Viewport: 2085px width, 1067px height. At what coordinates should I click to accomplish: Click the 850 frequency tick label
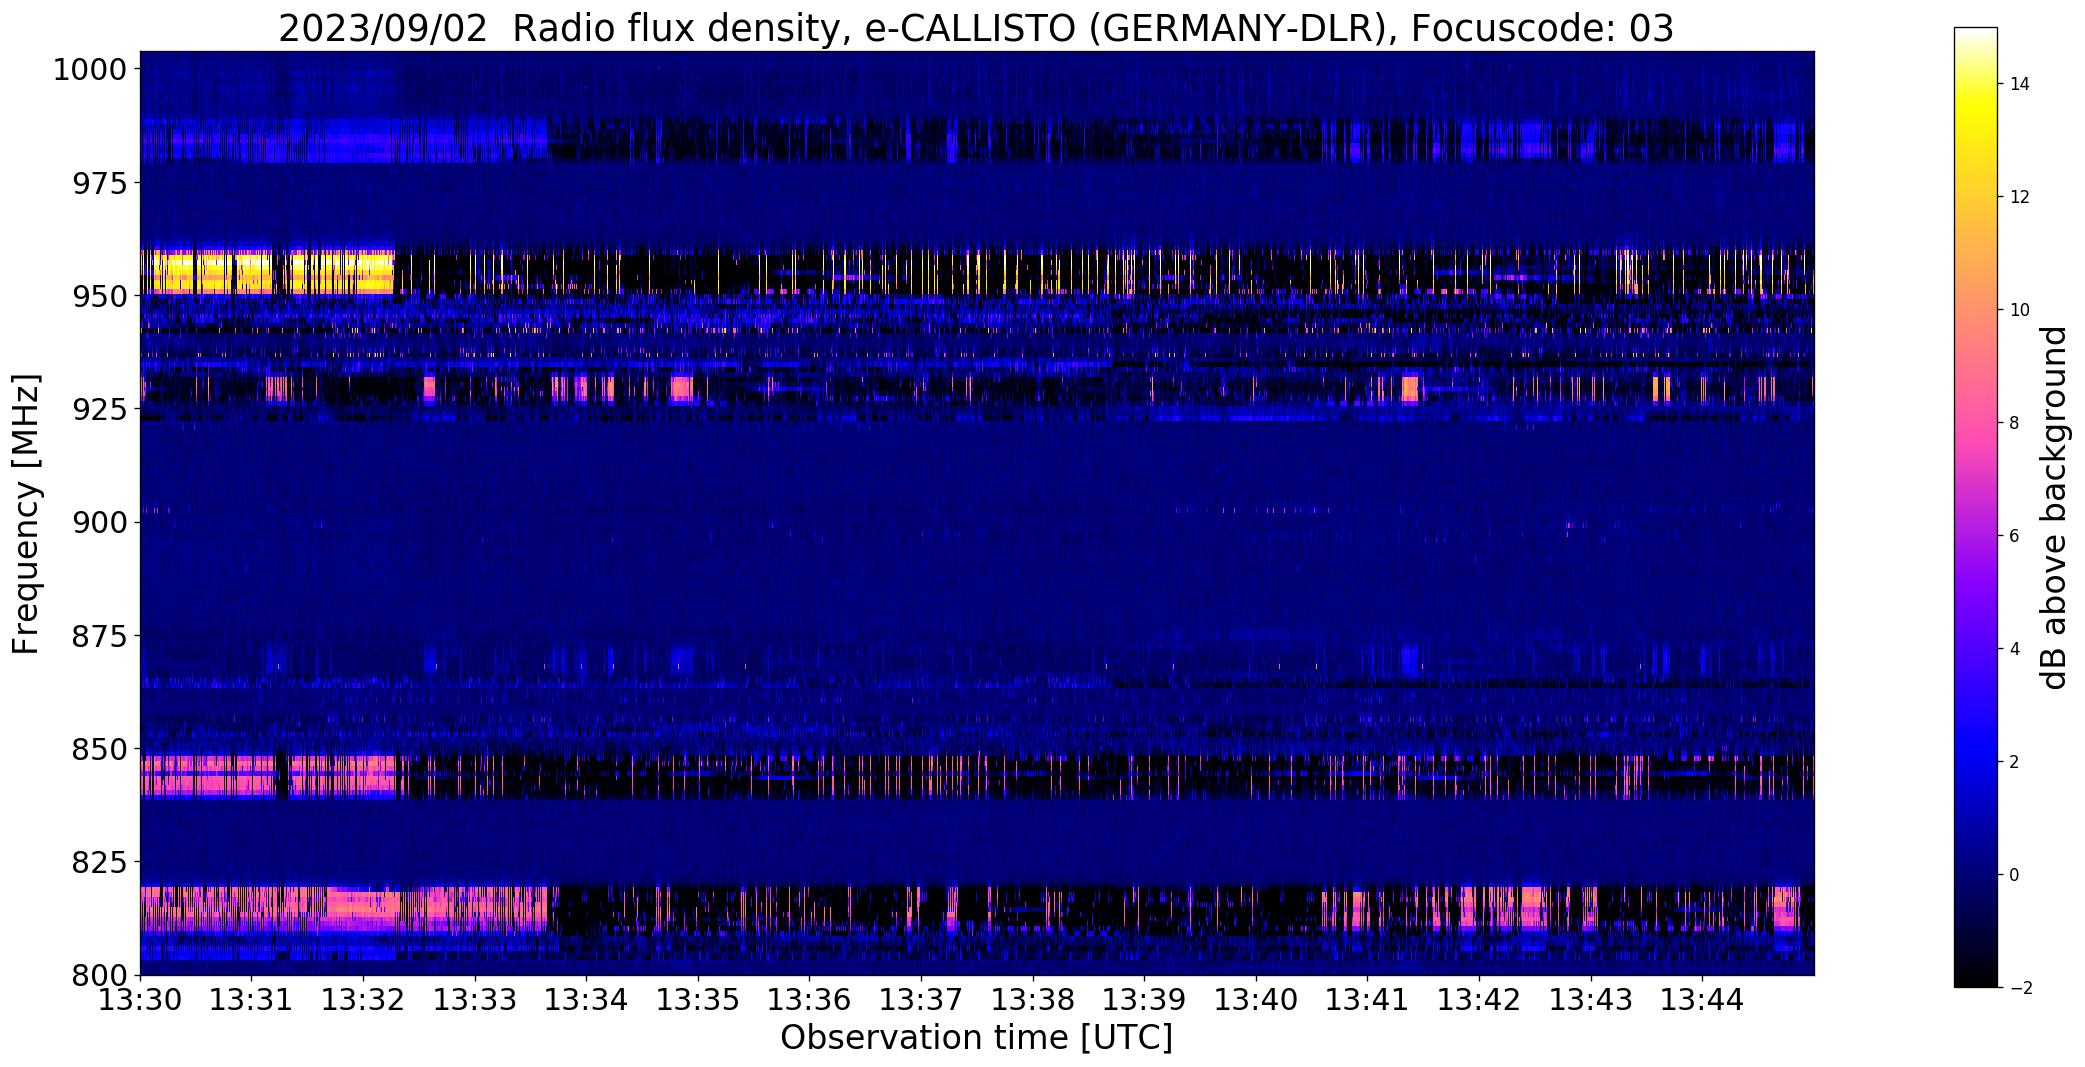(x=100, y=749)
